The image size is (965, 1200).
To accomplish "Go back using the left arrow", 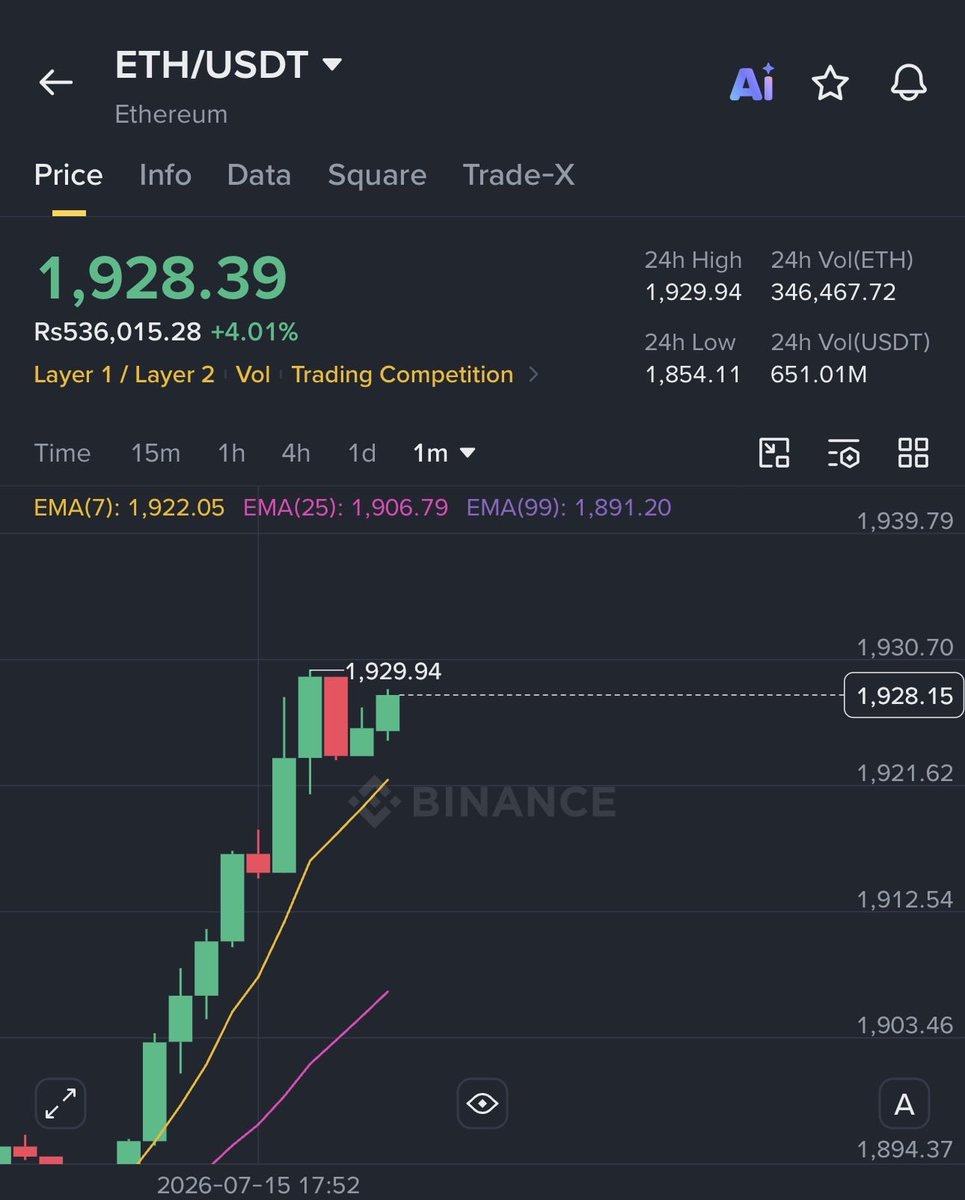I will [x=56, y=83].
